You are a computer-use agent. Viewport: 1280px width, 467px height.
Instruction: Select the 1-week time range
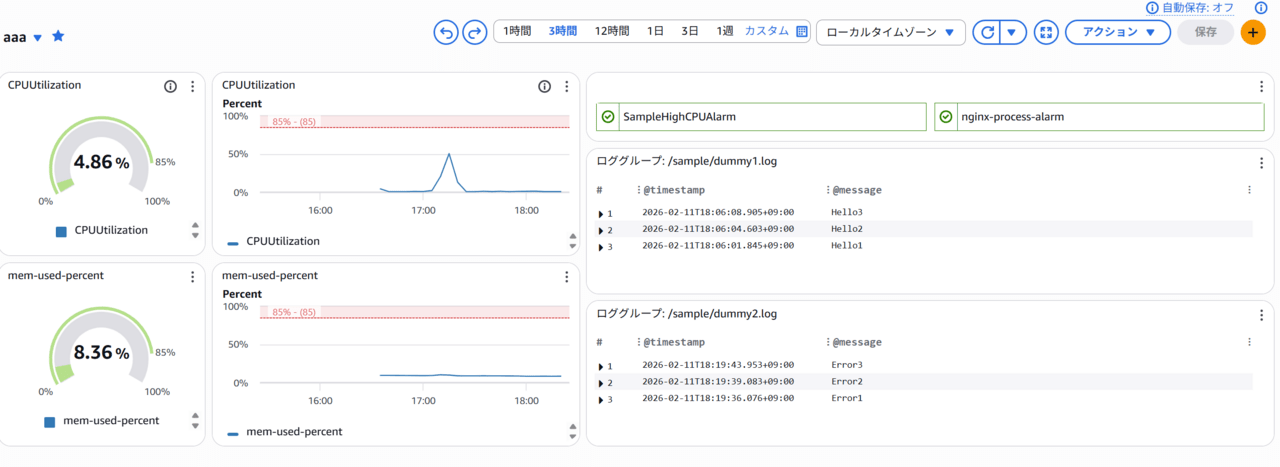click(x=724, y=31)
